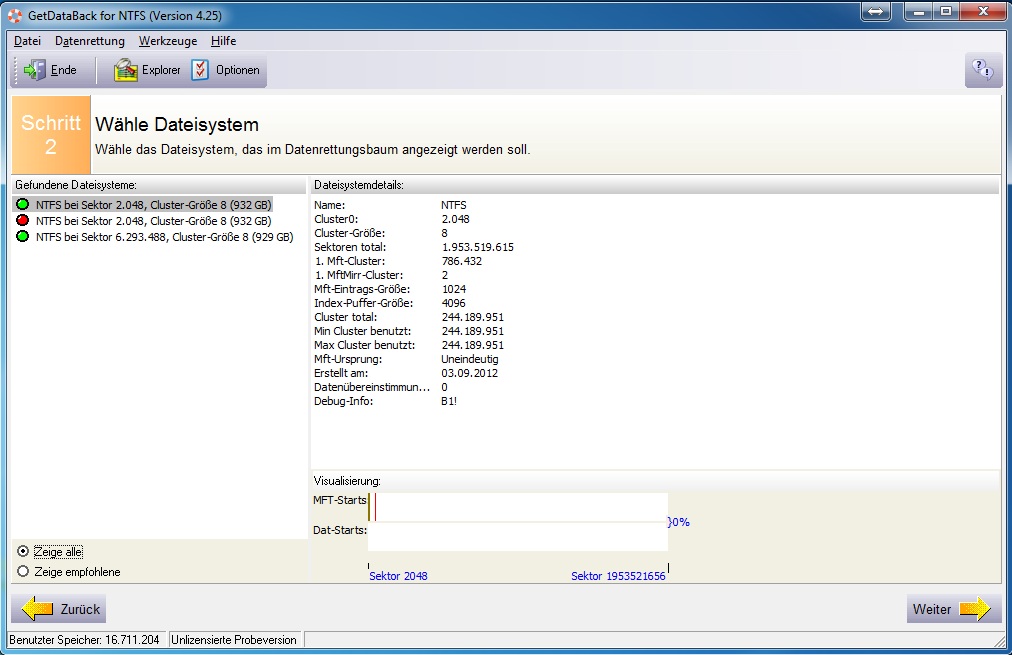Click the Optionen toolbar label
The image size is (1012, 655).
pyautogui.click(x=238, y=70)
